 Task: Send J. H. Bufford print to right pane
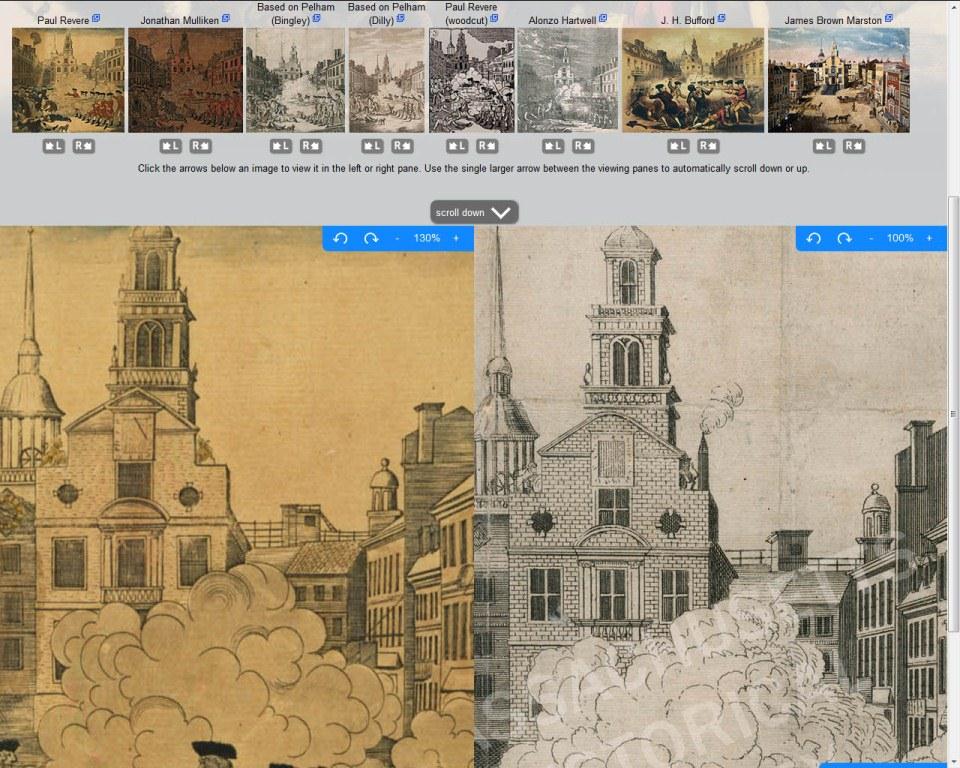[x=707, y=146]
